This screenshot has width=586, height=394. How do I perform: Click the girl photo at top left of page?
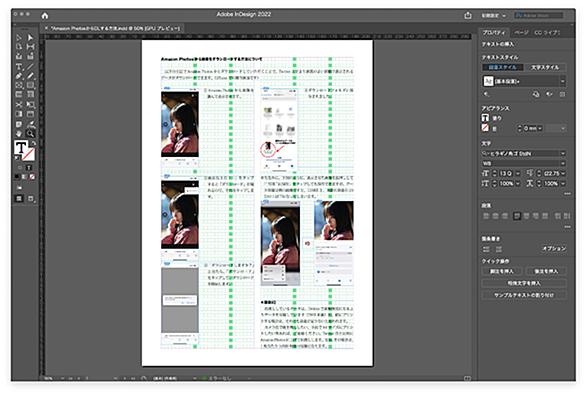tap(180, 124)
